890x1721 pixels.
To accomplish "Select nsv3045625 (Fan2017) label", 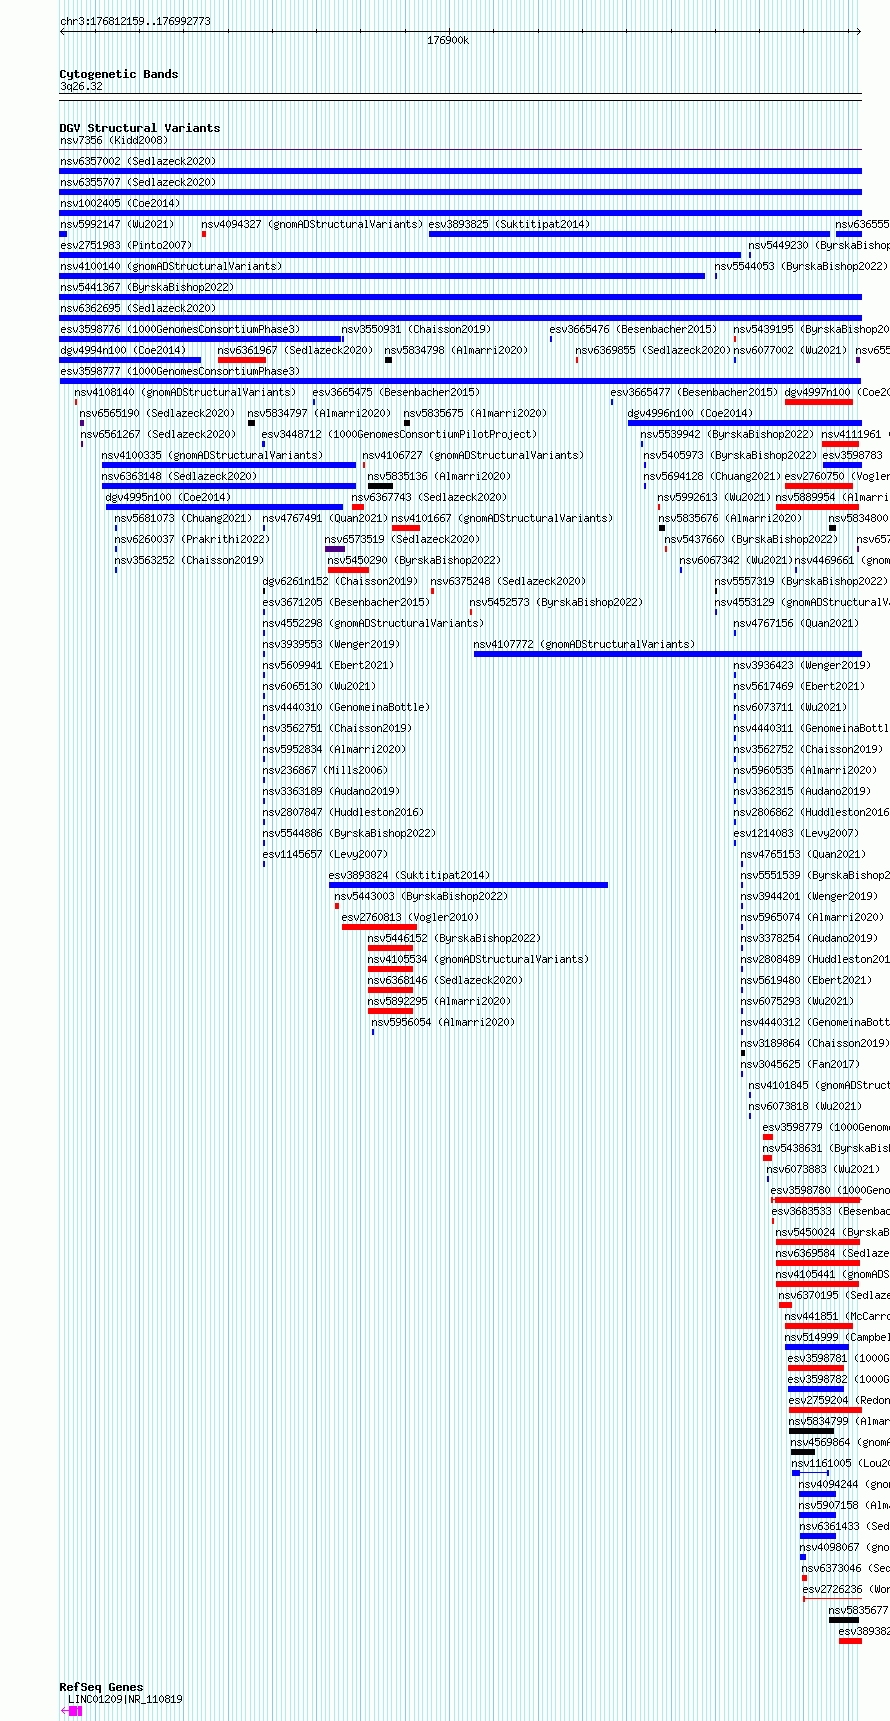I will [x=800, y=1065].
